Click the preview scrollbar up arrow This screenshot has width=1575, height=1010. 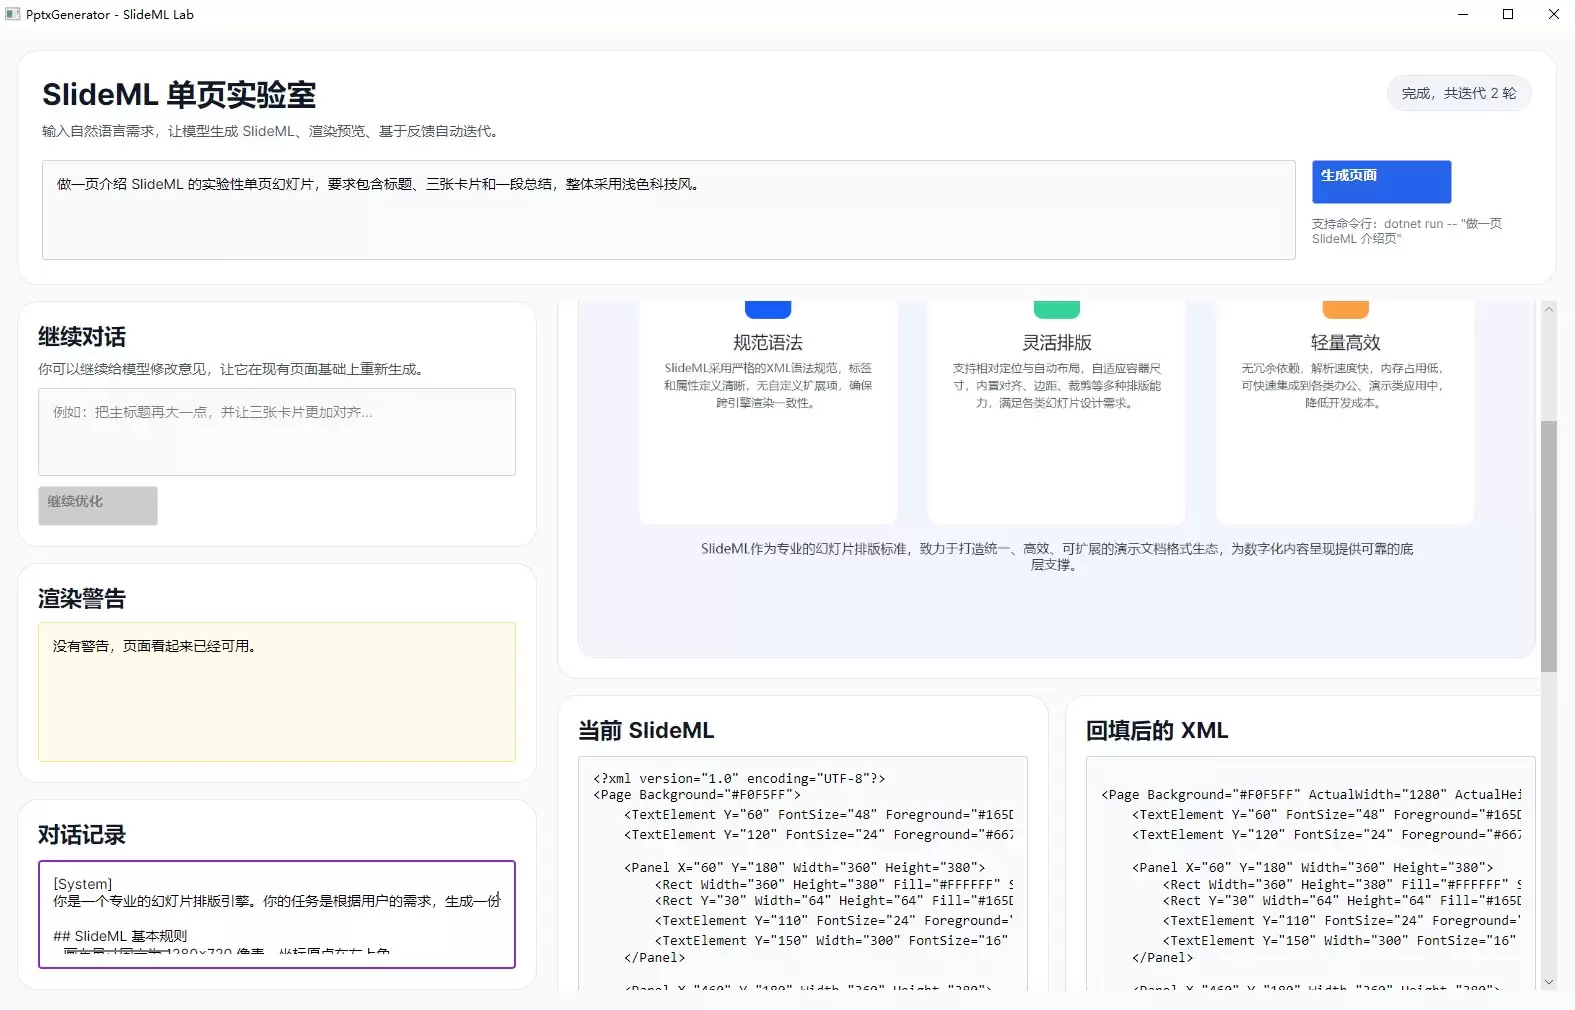pyautogui.click(x=1549, y=310)
